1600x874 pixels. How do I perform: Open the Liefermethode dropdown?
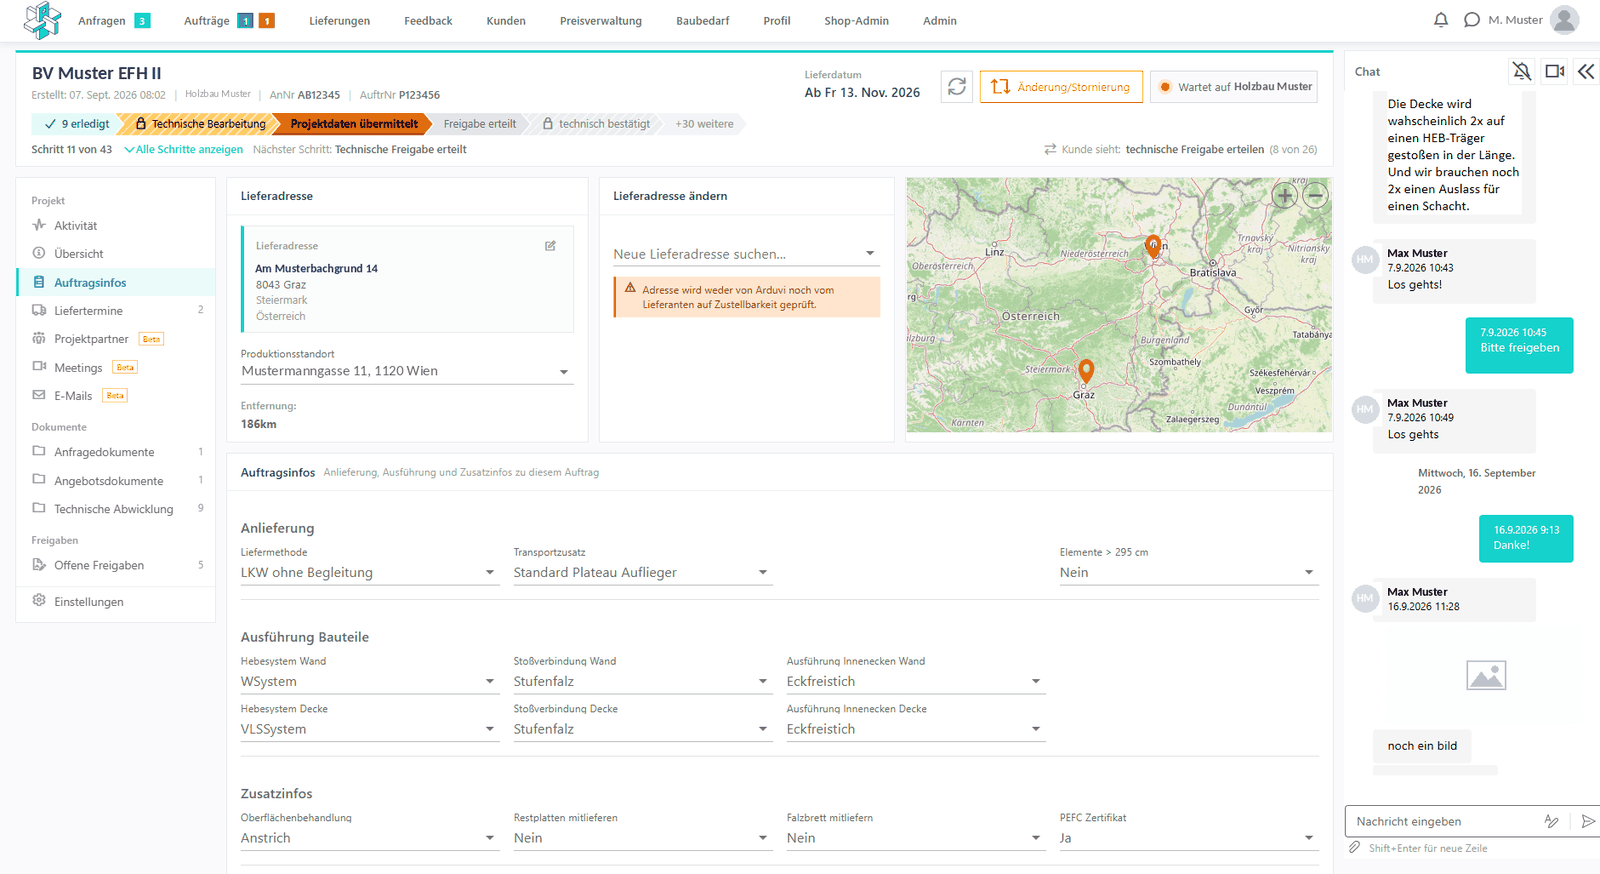(x=370, y=573)
